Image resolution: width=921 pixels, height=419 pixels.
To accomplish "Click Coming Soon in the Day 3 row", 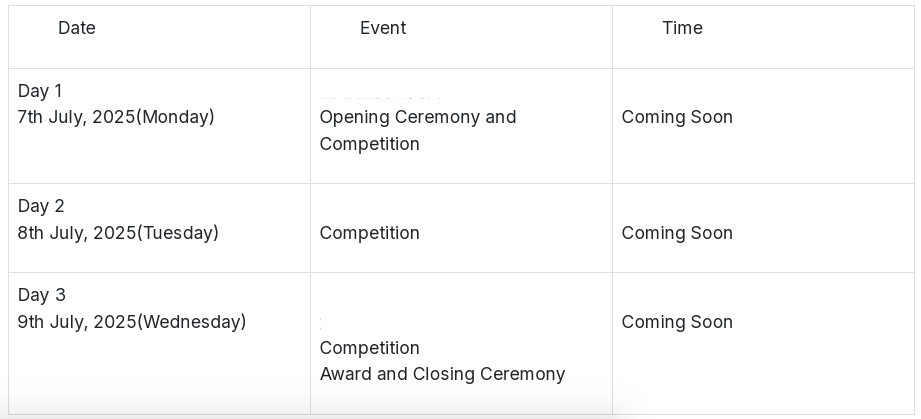I will (x=677, y=322).
